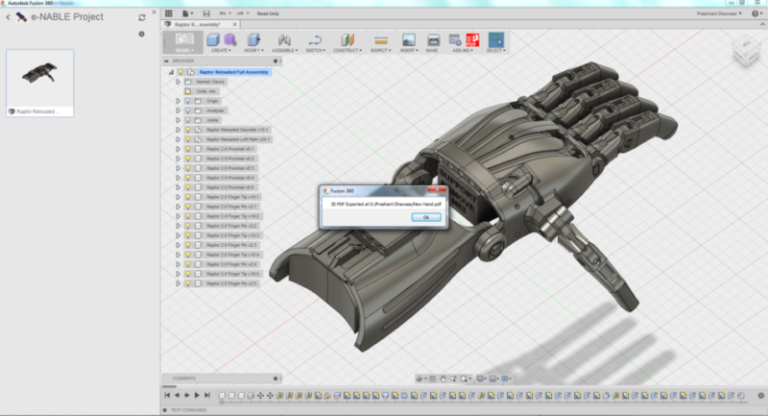This screenshot has width=768, height=416.
Task: Click the Create box icon
Action: pyautogui.click(x=213, y=40)
